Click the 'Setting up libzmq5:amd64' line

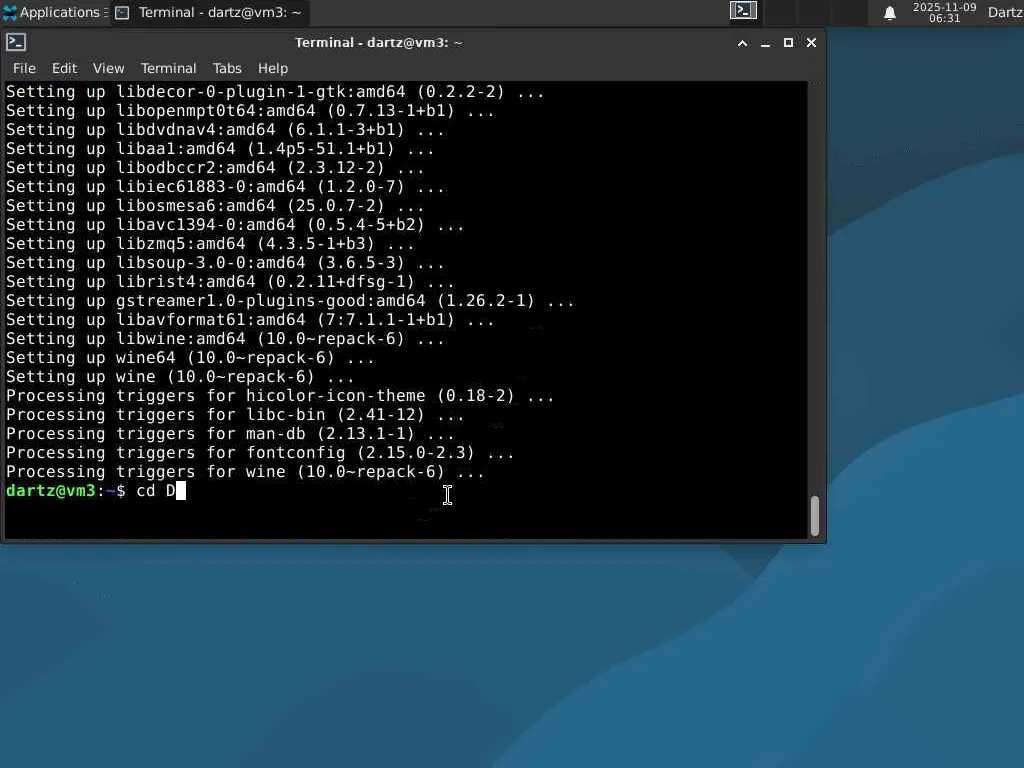click(x=210, y=244)
